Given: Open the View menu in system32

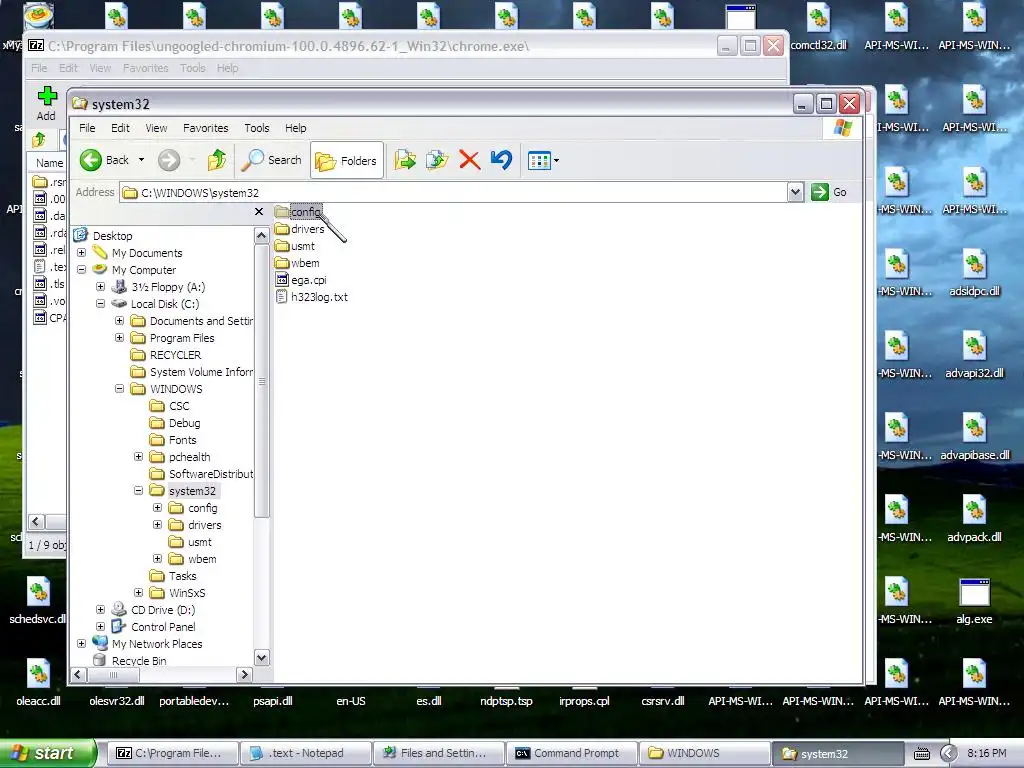Looking at the screenshot, I should tap(156, 128).
